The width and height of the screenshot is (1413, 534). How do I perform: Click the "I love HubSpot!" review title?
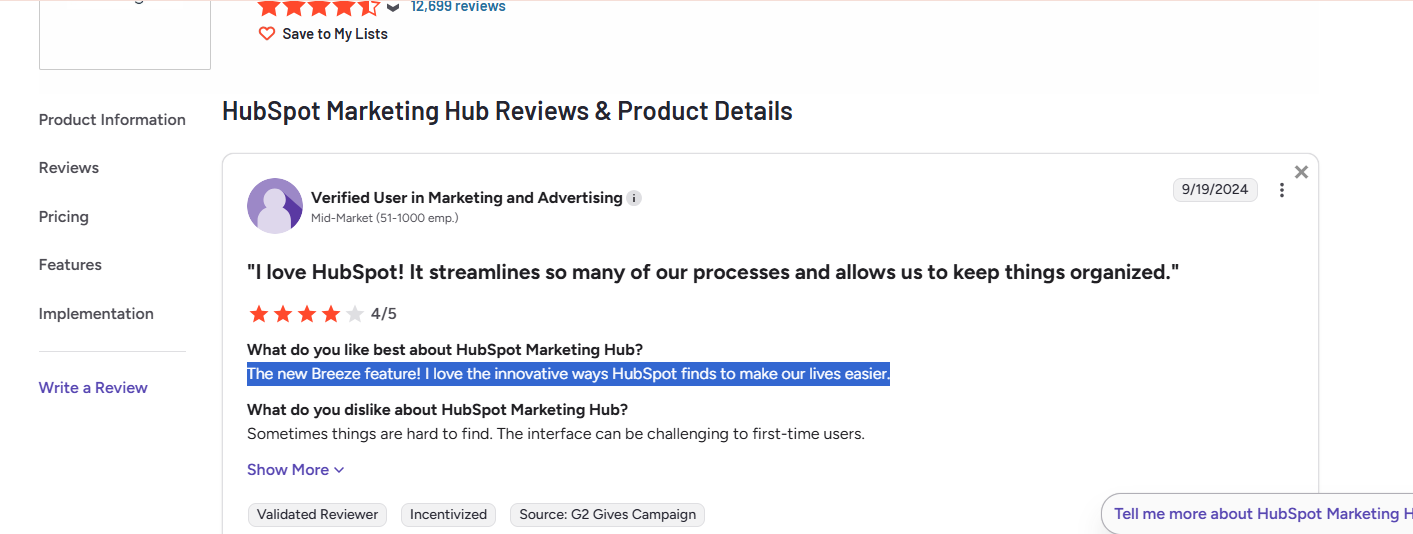click(713, 272)
